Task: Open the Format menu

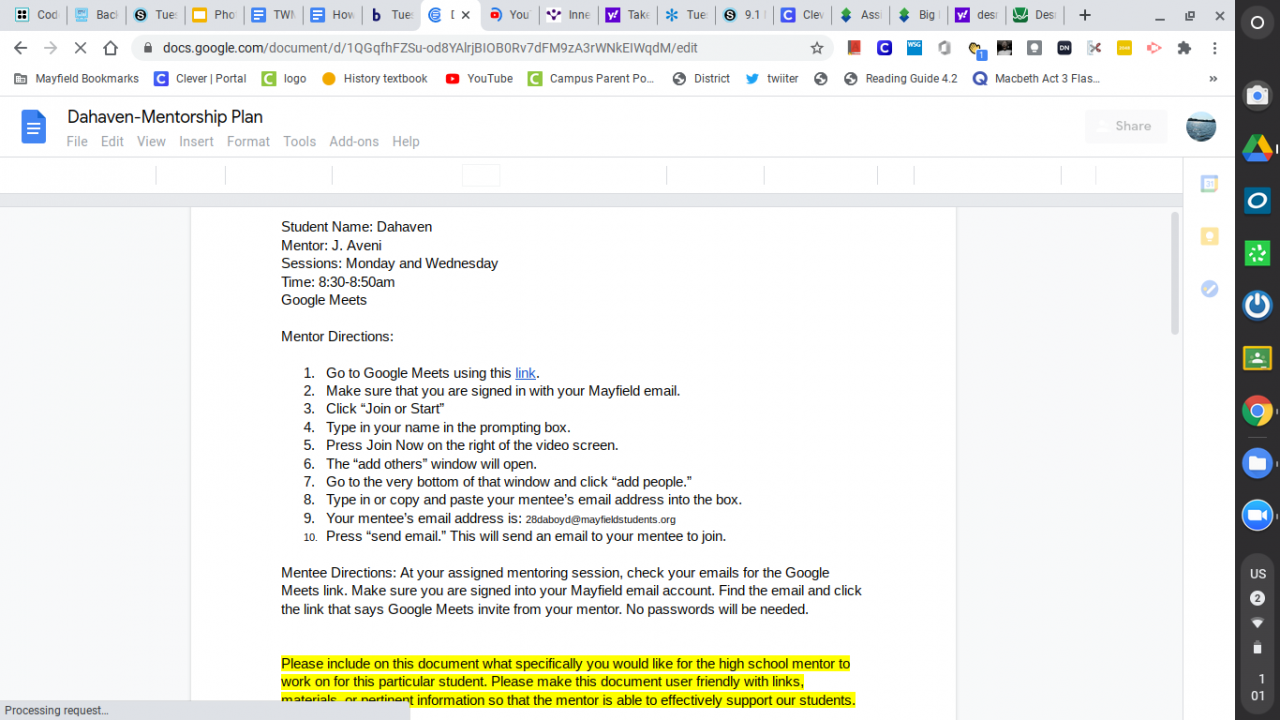Action: pos(248,142)
